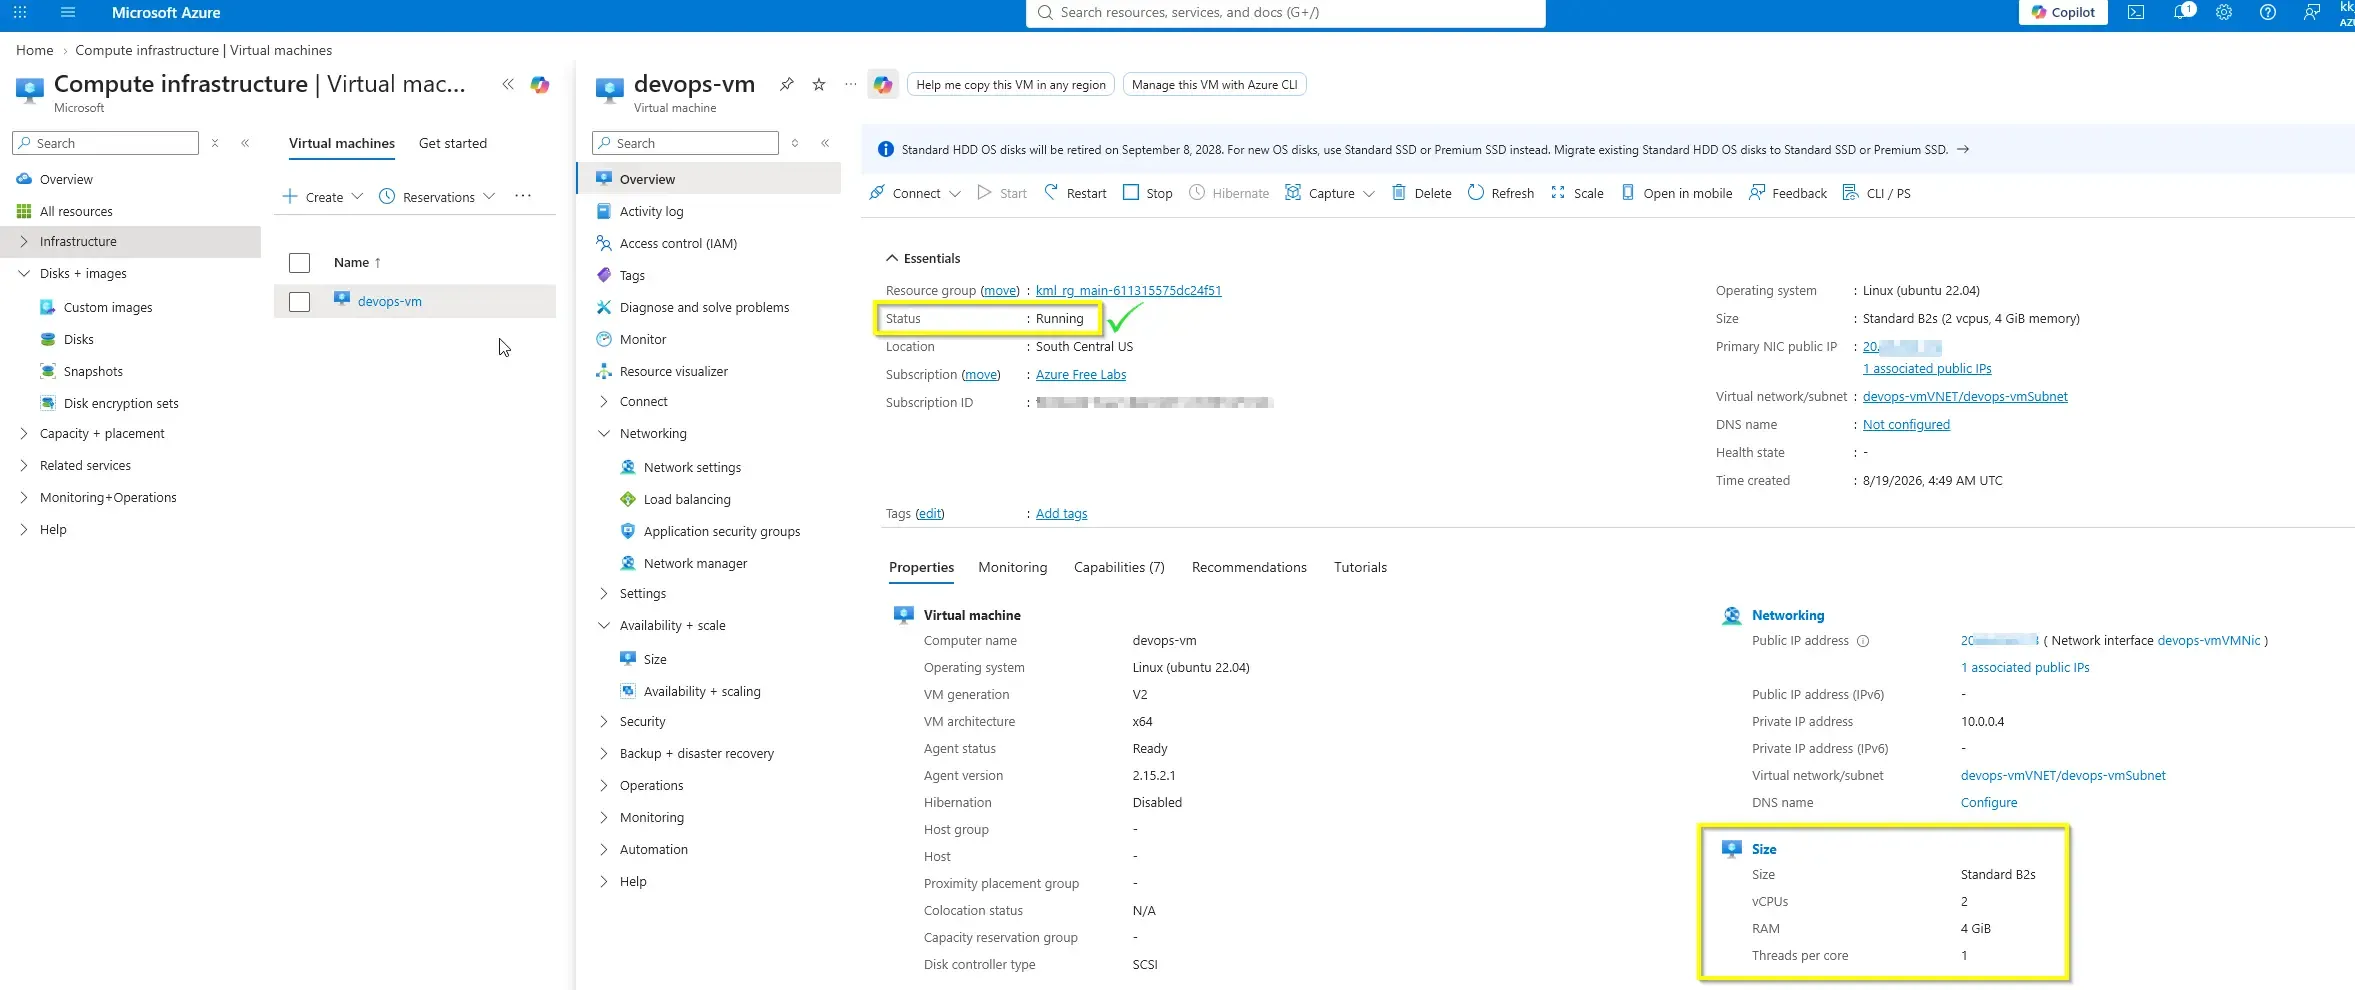Open the Azure Free Labs subscription link
Image resolution: width=2355 pixels, height=990 pixels.
pos(1080,375)
